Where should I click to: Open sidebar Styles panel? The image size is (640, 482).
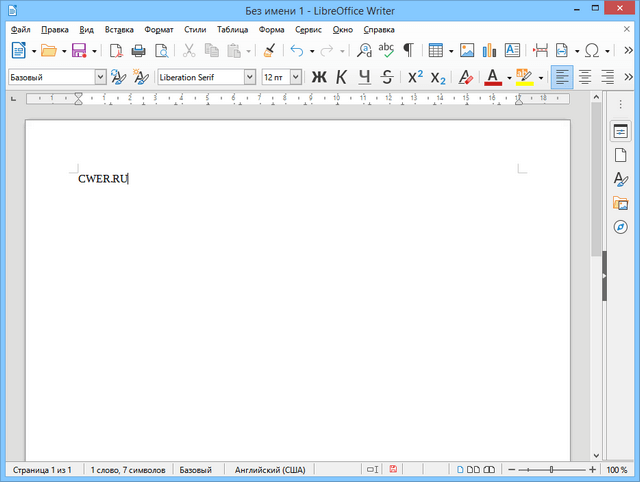[620, 179]
